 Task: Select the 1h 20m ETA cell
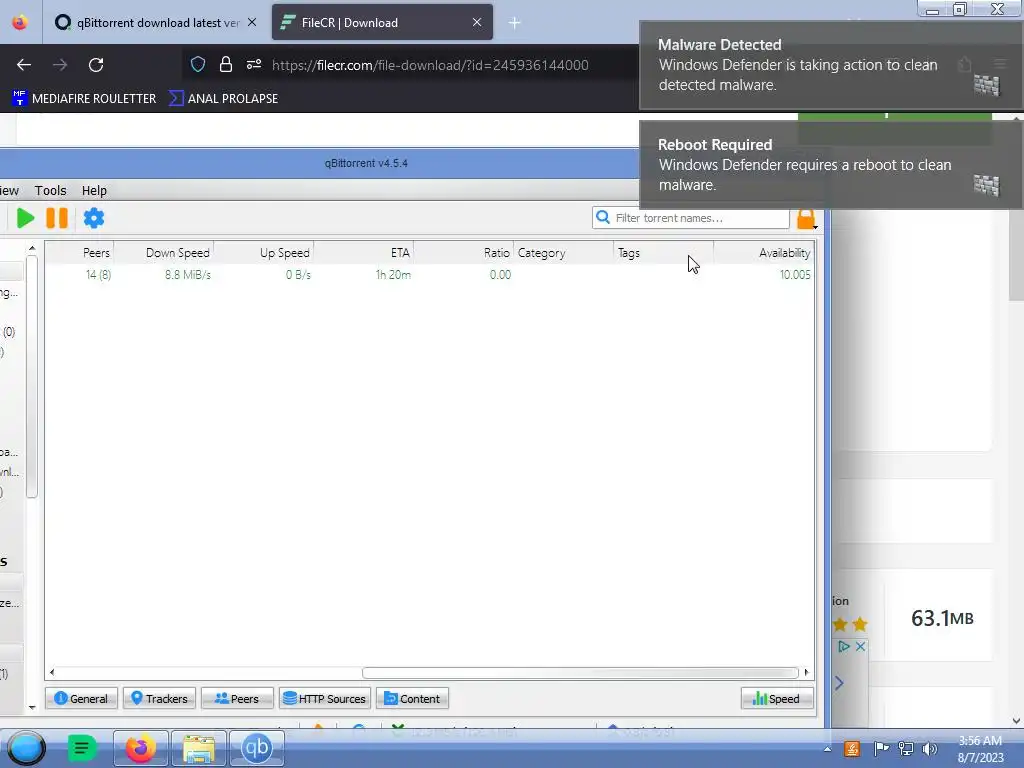point(393,275)
